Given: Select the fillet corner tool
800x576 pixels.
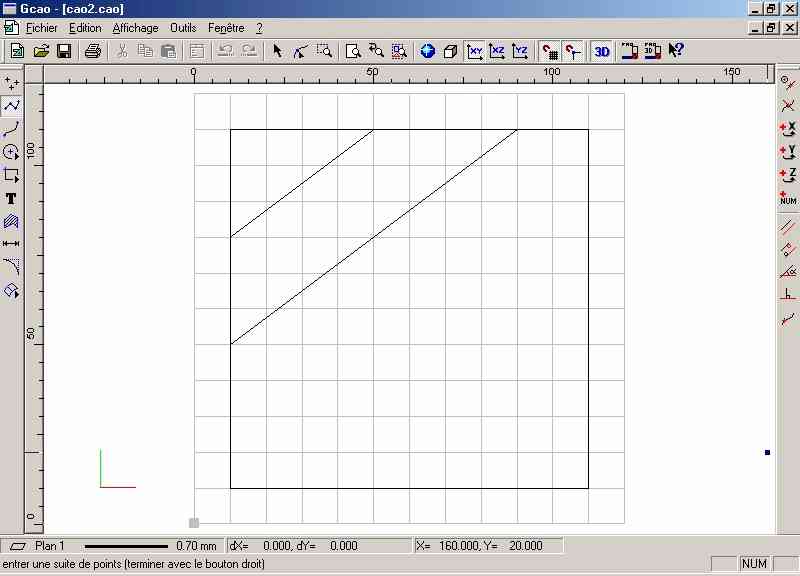Looking at the screenshot, I should click(11, 267).
